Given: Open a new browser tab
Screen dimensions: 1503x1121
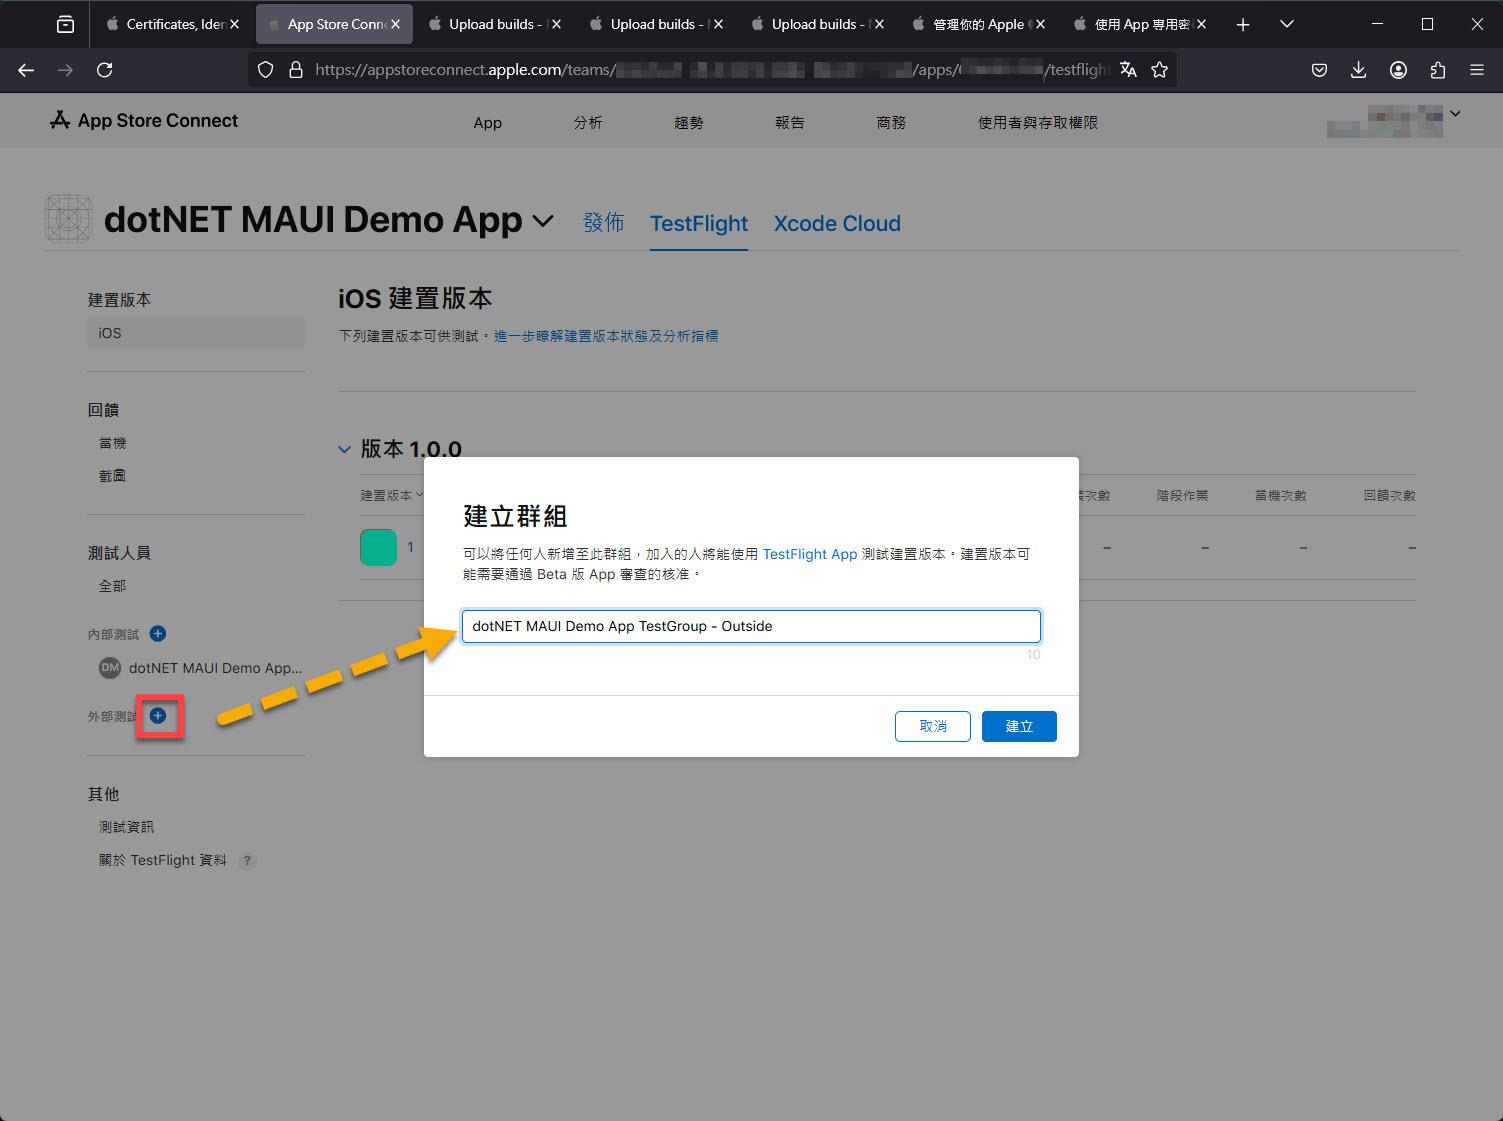Looking at the screenshot, I should coord(1243,24).
